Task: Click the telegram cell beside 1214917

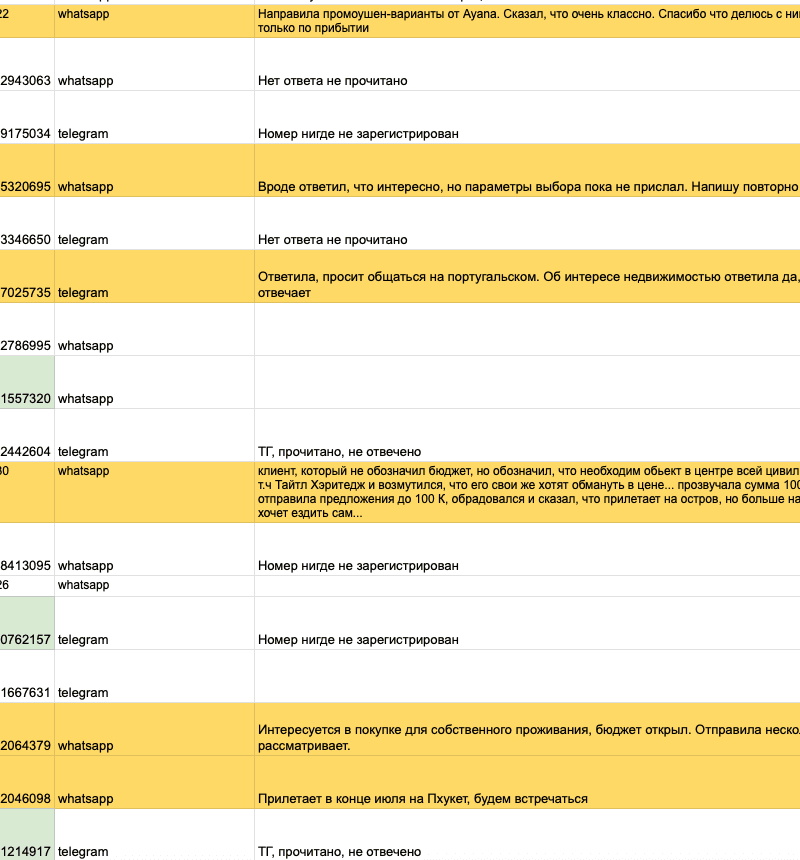Action: (x=154, y=835)
